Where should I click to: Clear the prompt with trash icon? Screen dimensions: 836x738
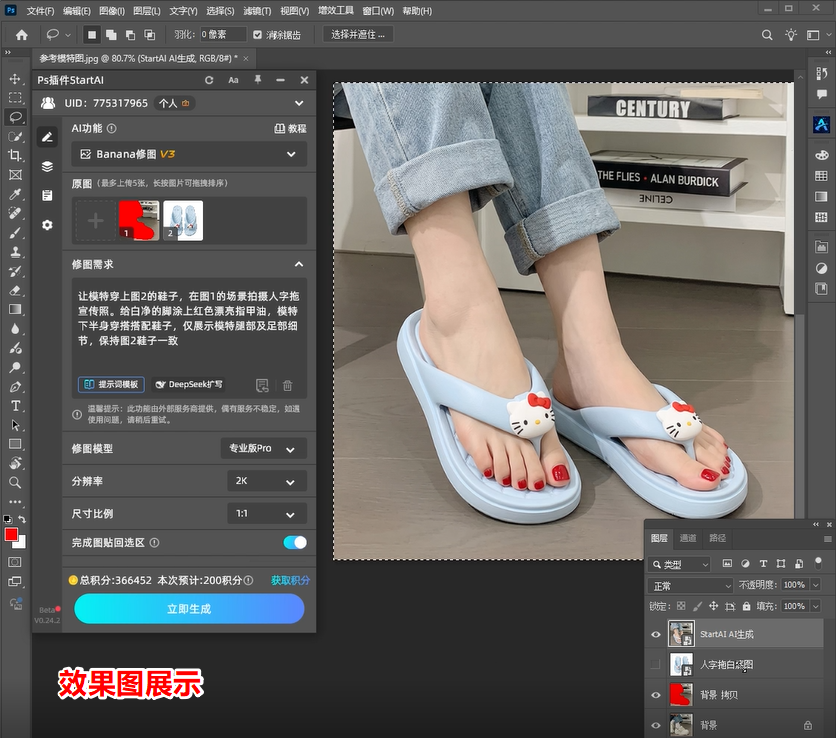tap(287, 385)
